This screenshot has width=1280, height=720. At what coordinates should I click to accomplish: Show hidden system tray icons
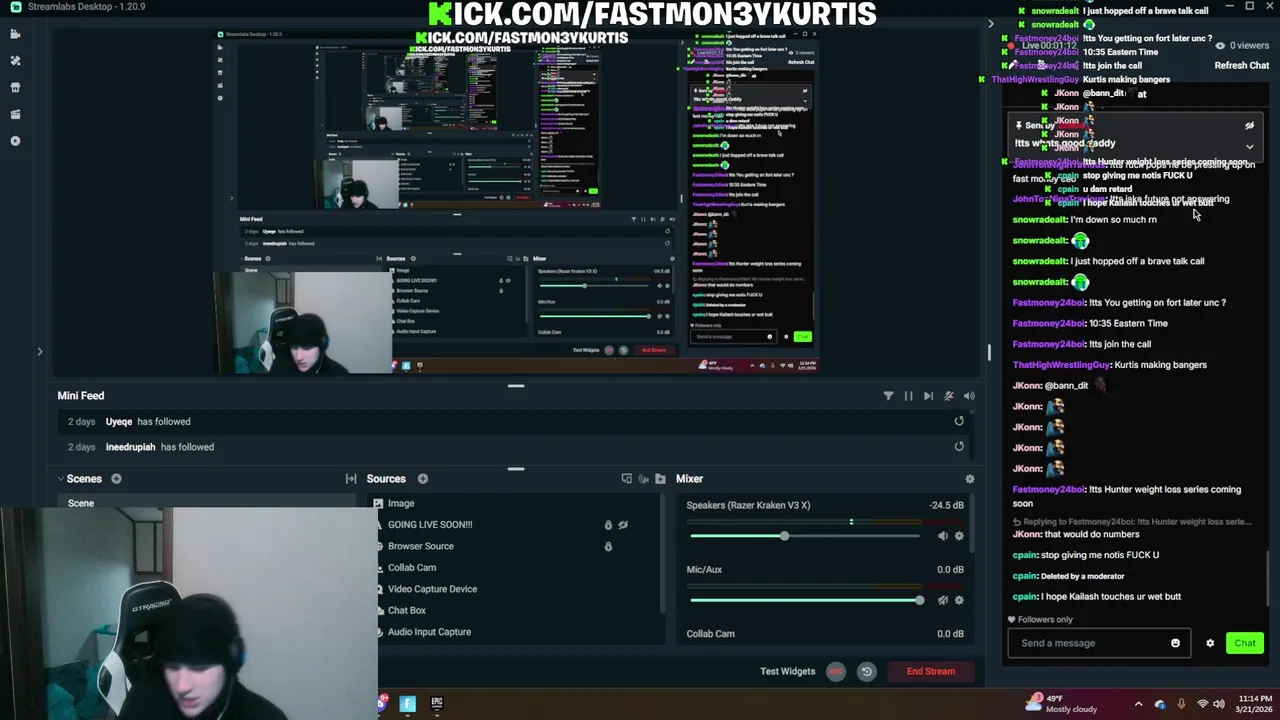(x=1138, y=704)
